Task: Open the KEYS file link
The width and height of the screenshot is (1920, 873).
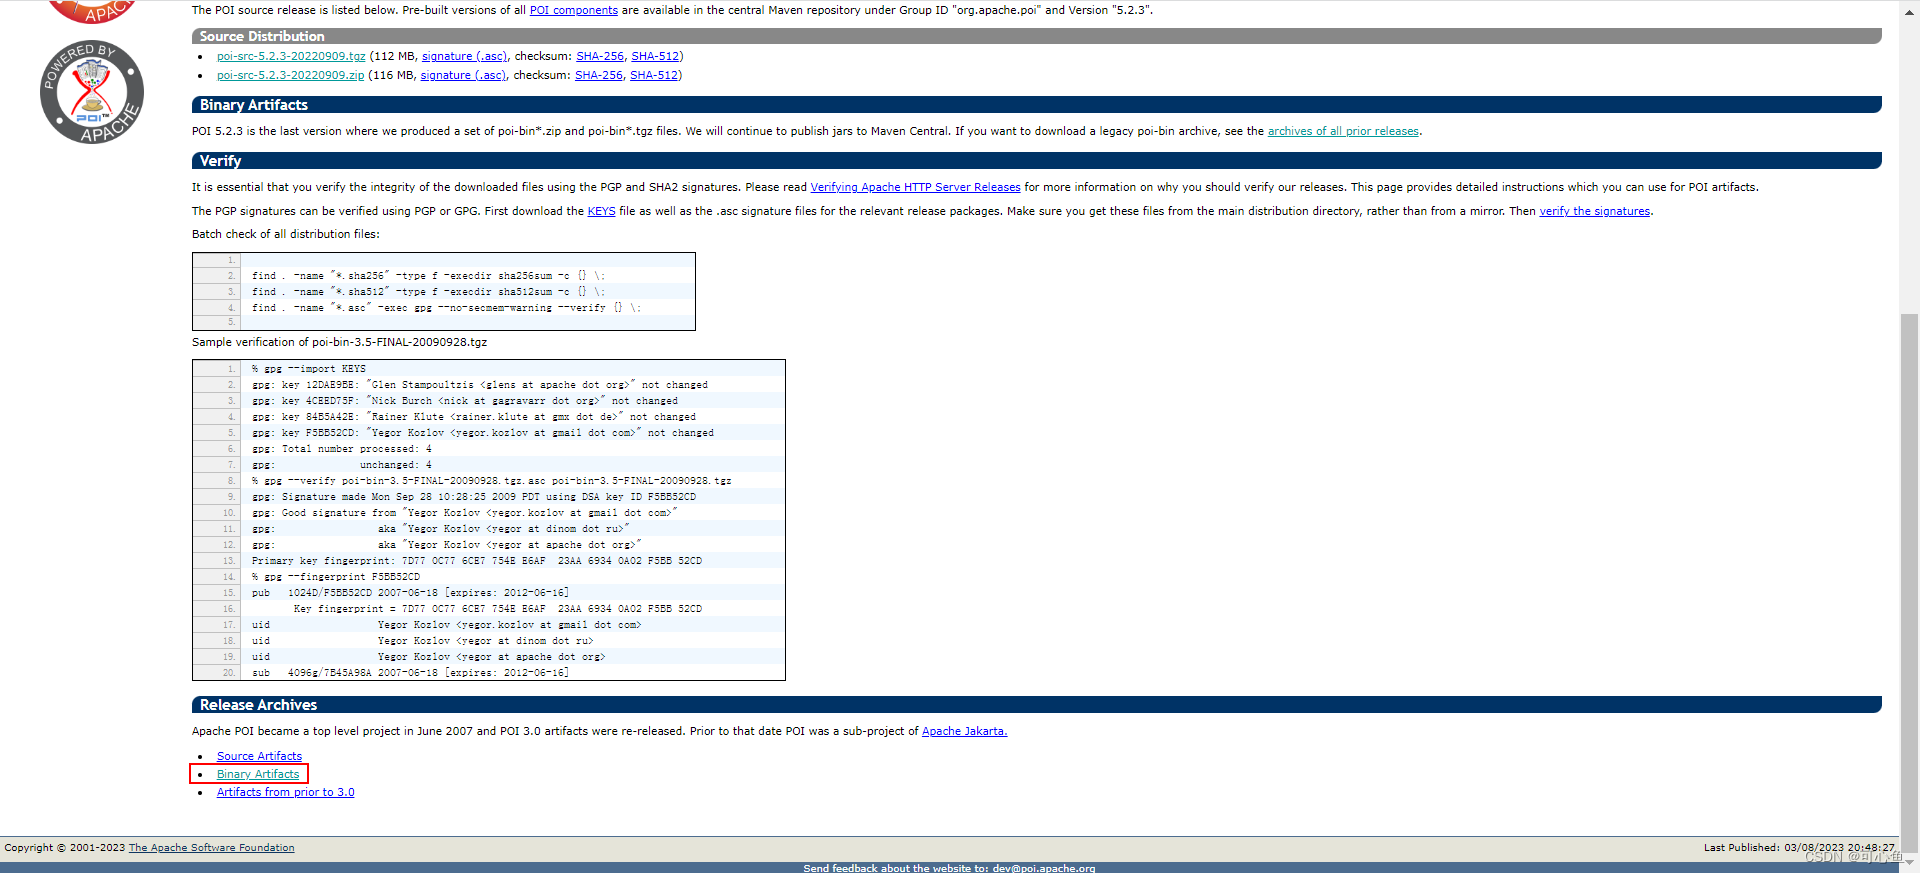Action: [x=601, y=211]
